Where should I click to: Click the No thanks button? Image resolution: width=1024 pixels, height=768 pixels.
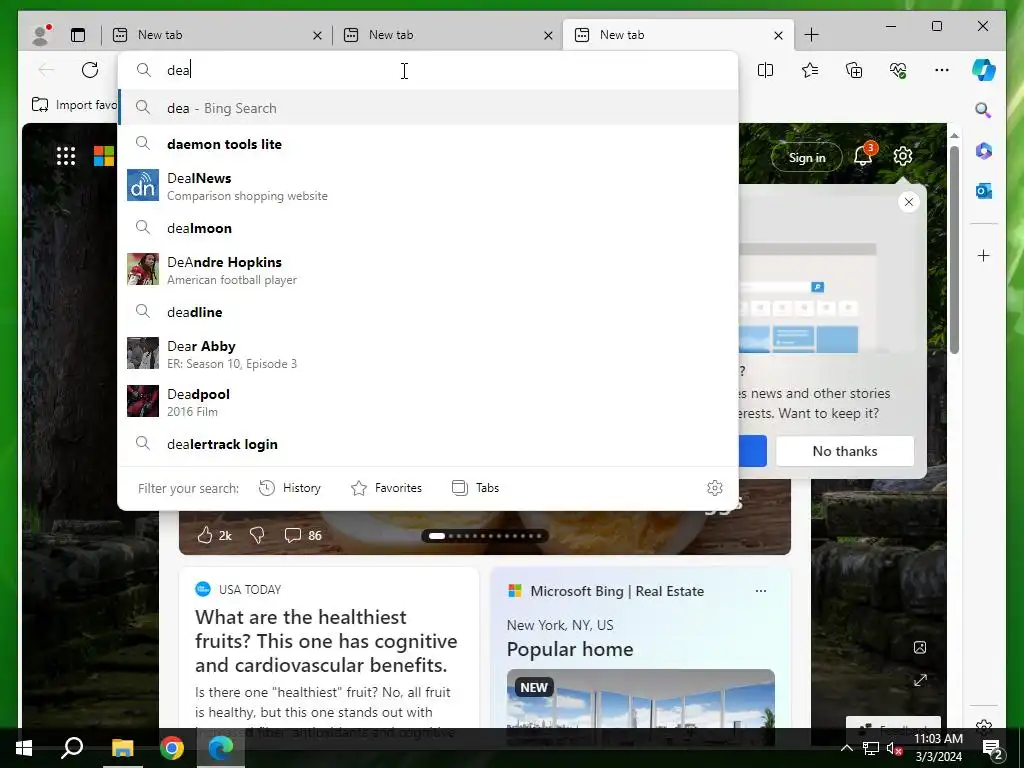[x=844, y=451]
